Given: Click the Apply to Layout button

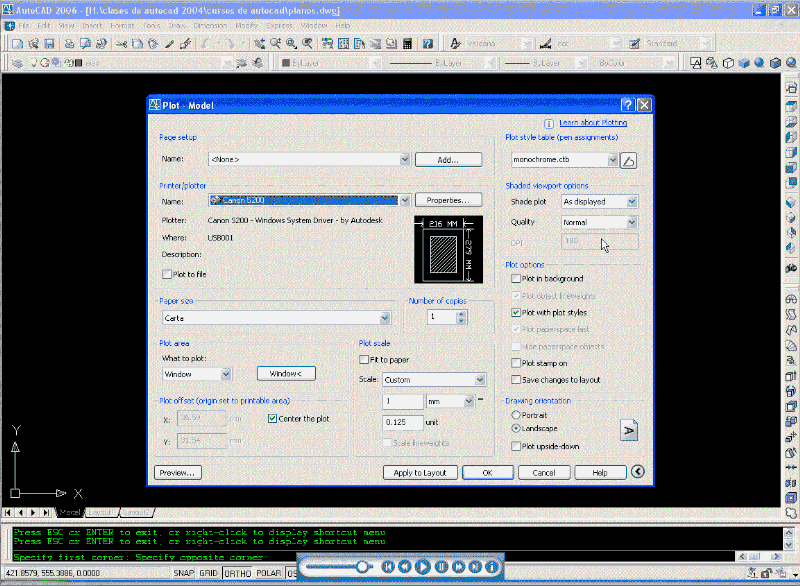Looking at the screenshot, I should [420, 473].
